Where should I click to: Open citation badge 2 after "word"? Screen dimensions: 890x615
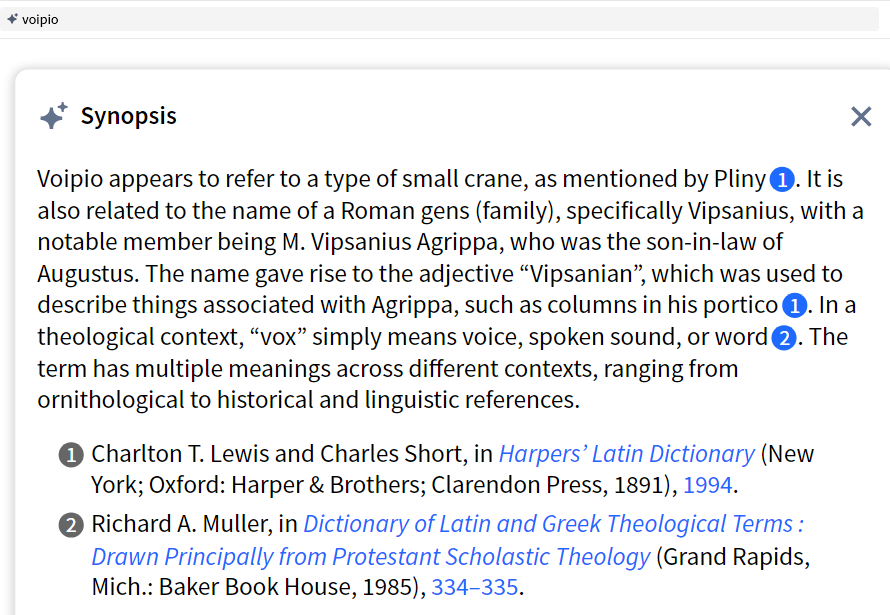[x=784, y=338]
